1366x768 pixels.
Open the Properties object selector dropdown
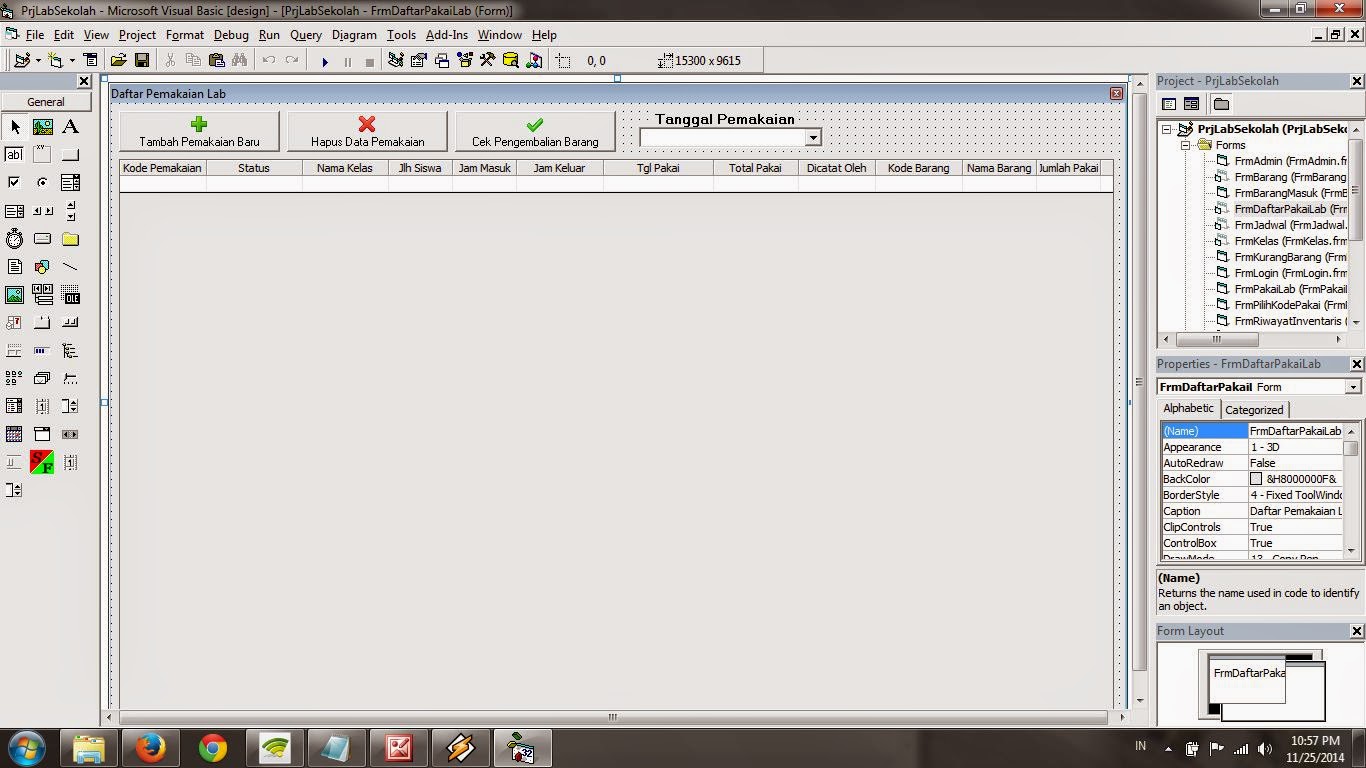1353,387
